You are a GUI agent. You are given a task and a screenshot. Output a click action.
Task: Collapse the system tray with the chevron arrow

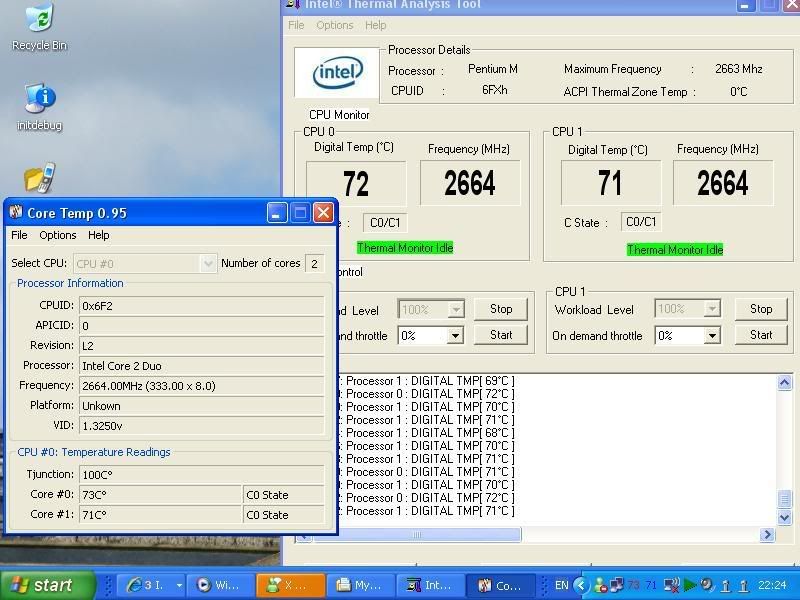click(580, 585)
